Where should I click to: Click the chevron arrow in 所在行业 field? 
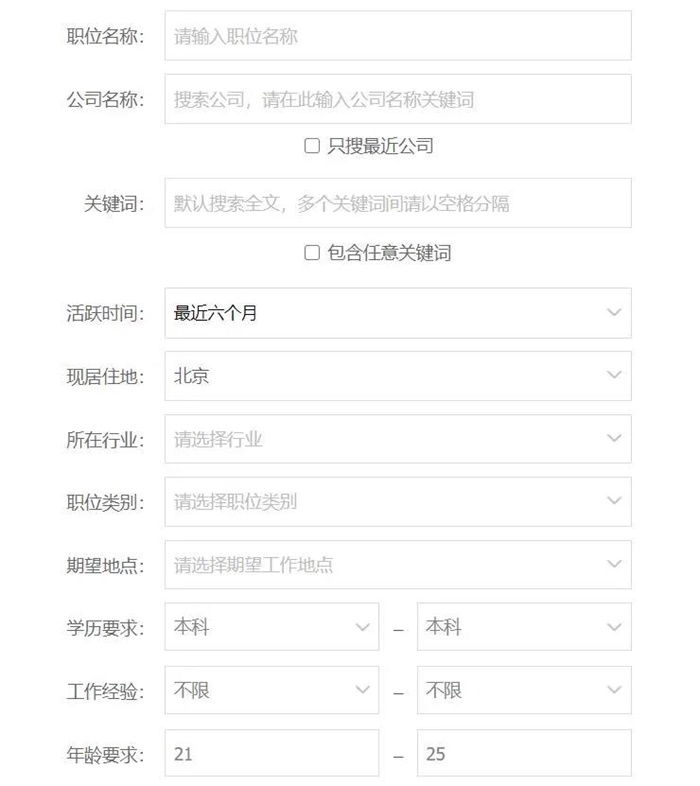(614, 439)
